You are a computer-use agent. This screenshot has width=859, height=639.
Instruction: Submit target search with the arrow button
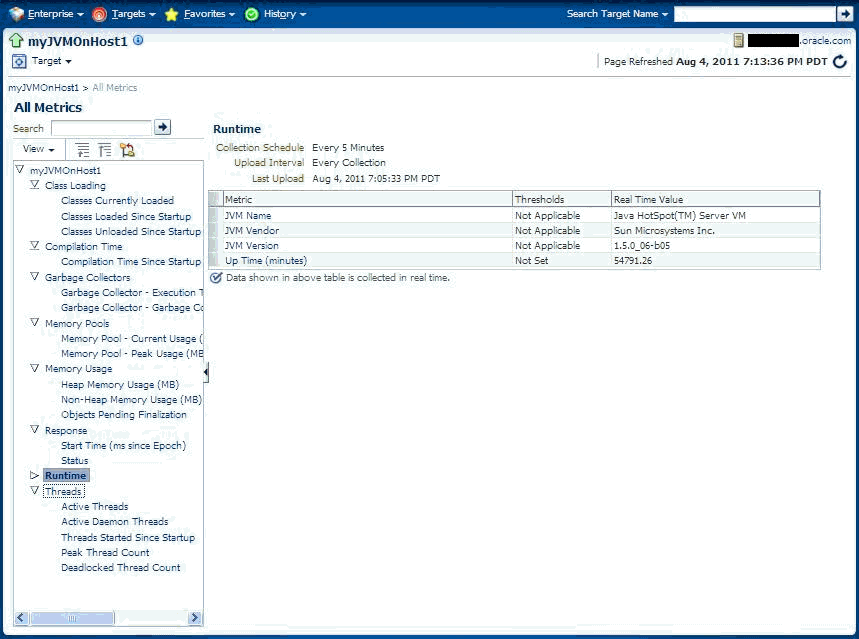[x=844, y=14]
